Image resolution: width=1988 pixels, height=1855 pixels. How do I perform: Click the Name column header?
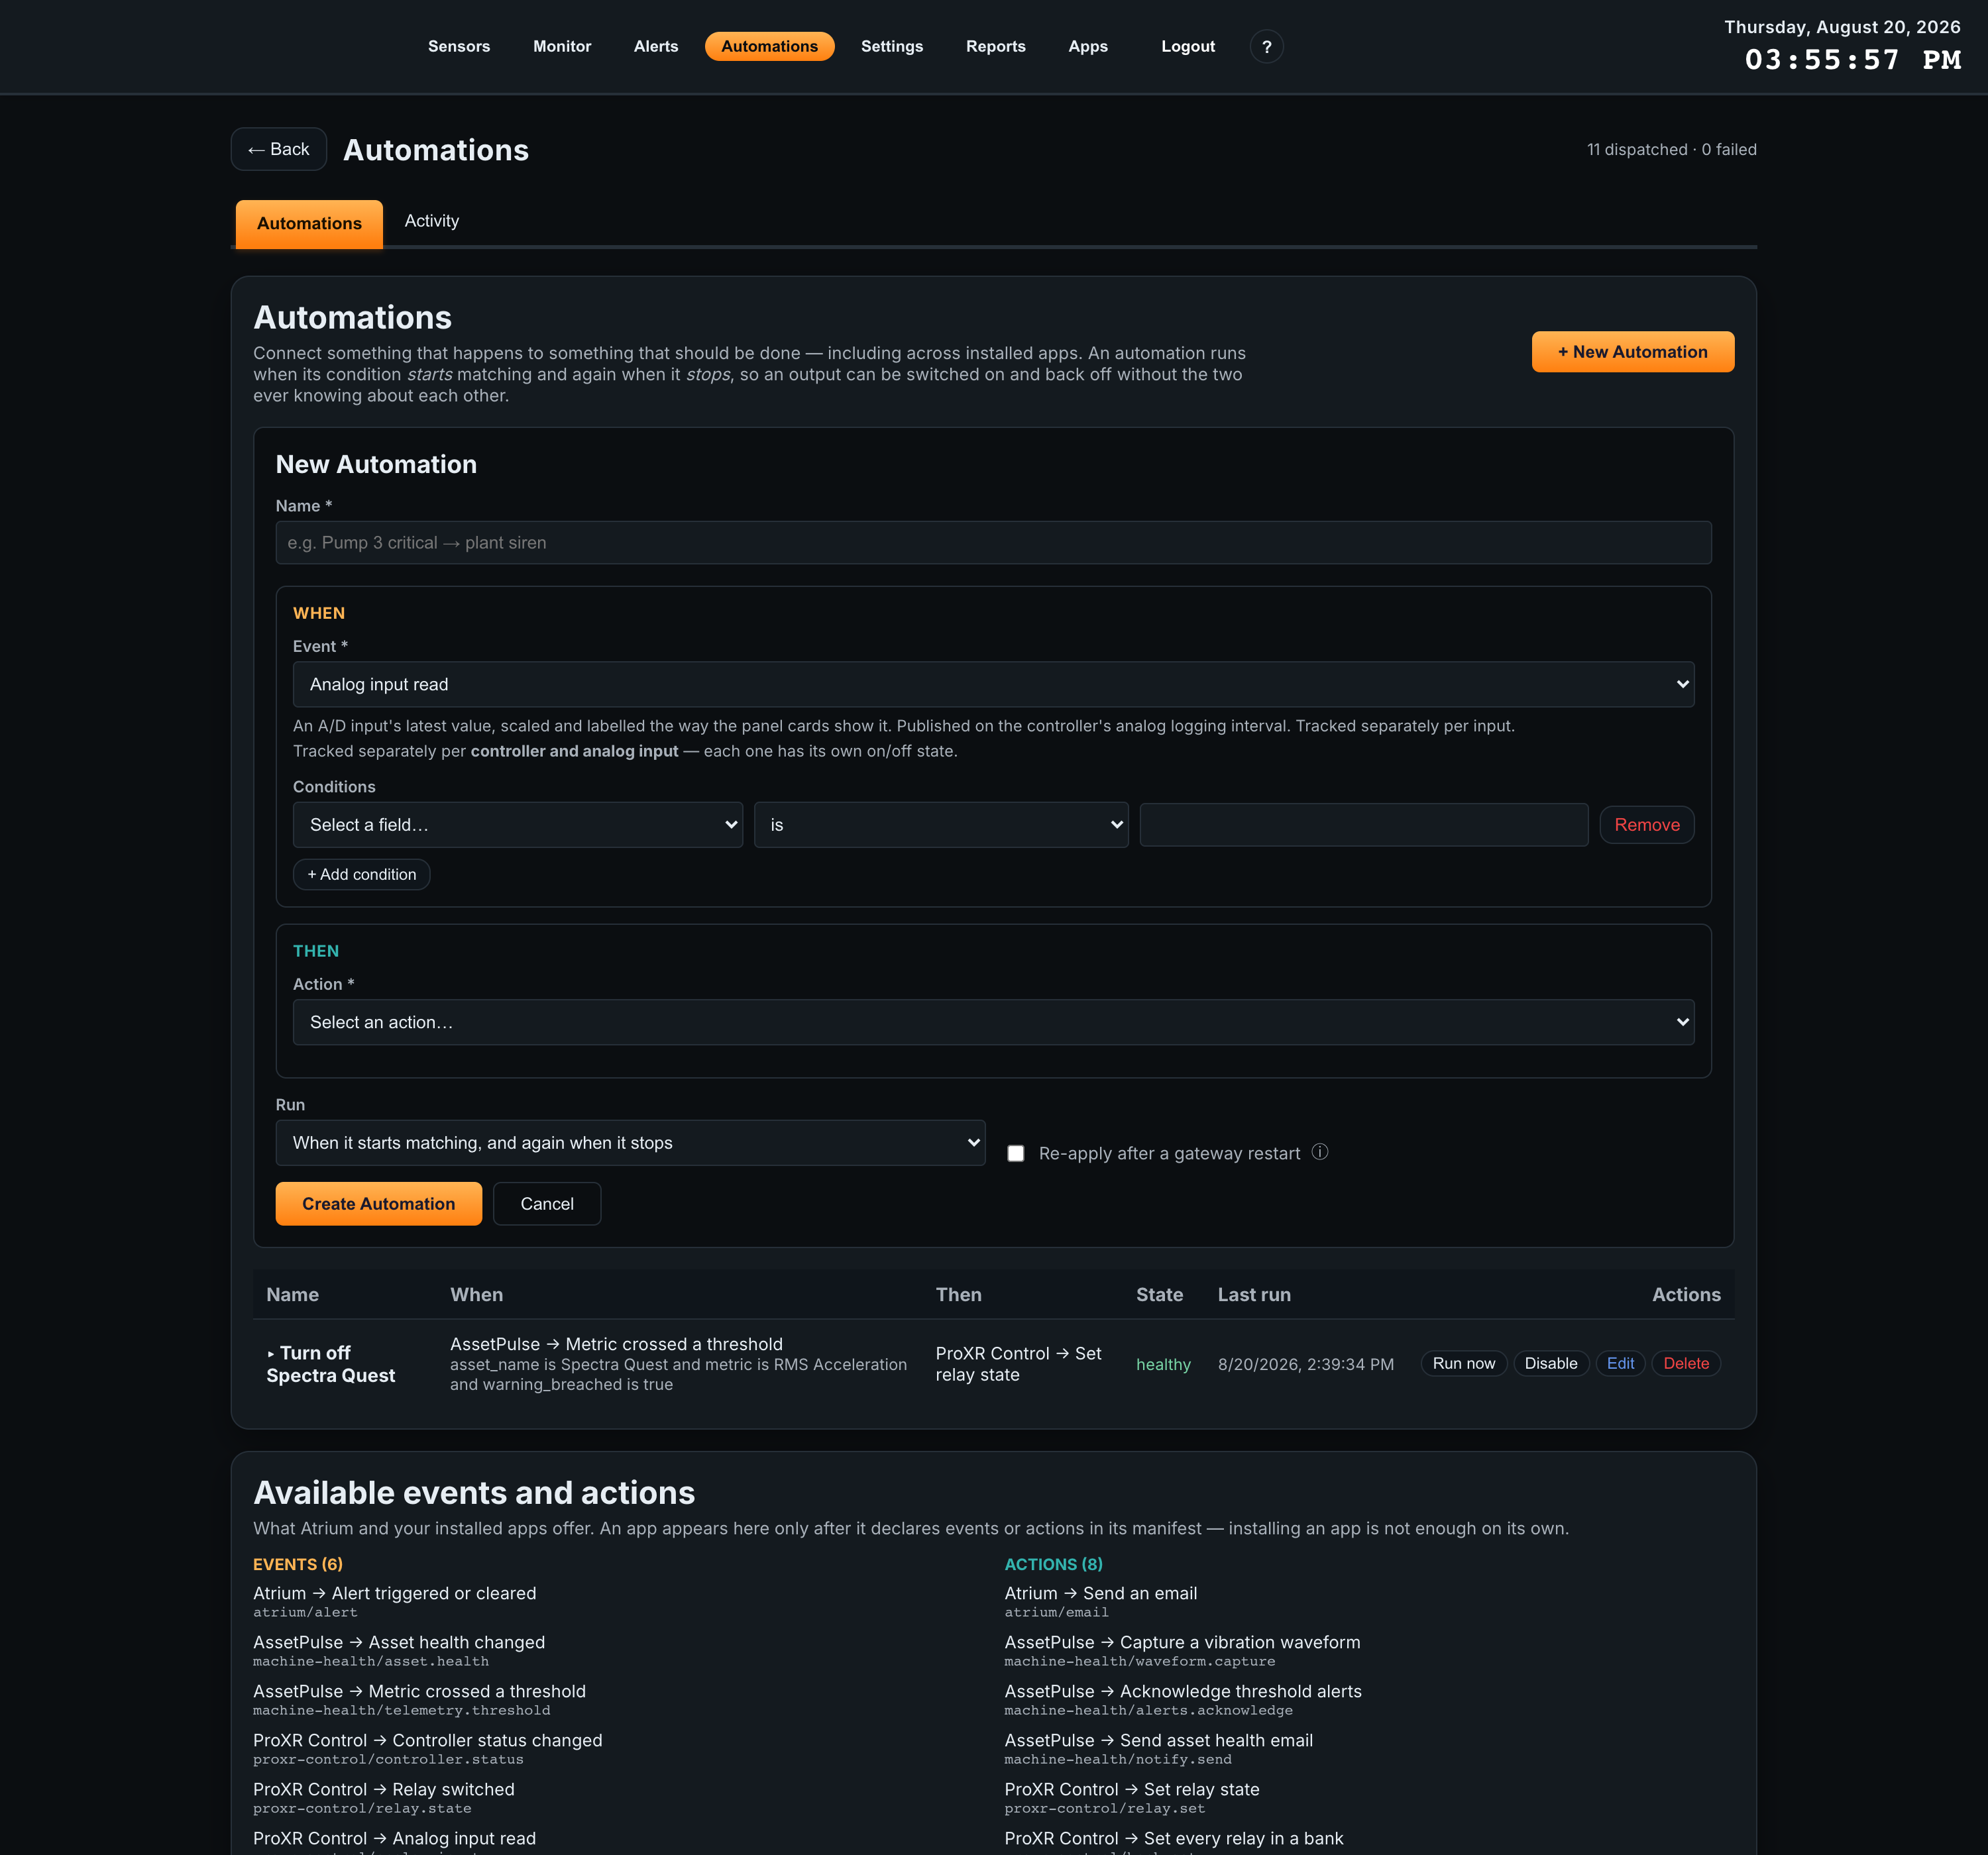click(292, 1294)
